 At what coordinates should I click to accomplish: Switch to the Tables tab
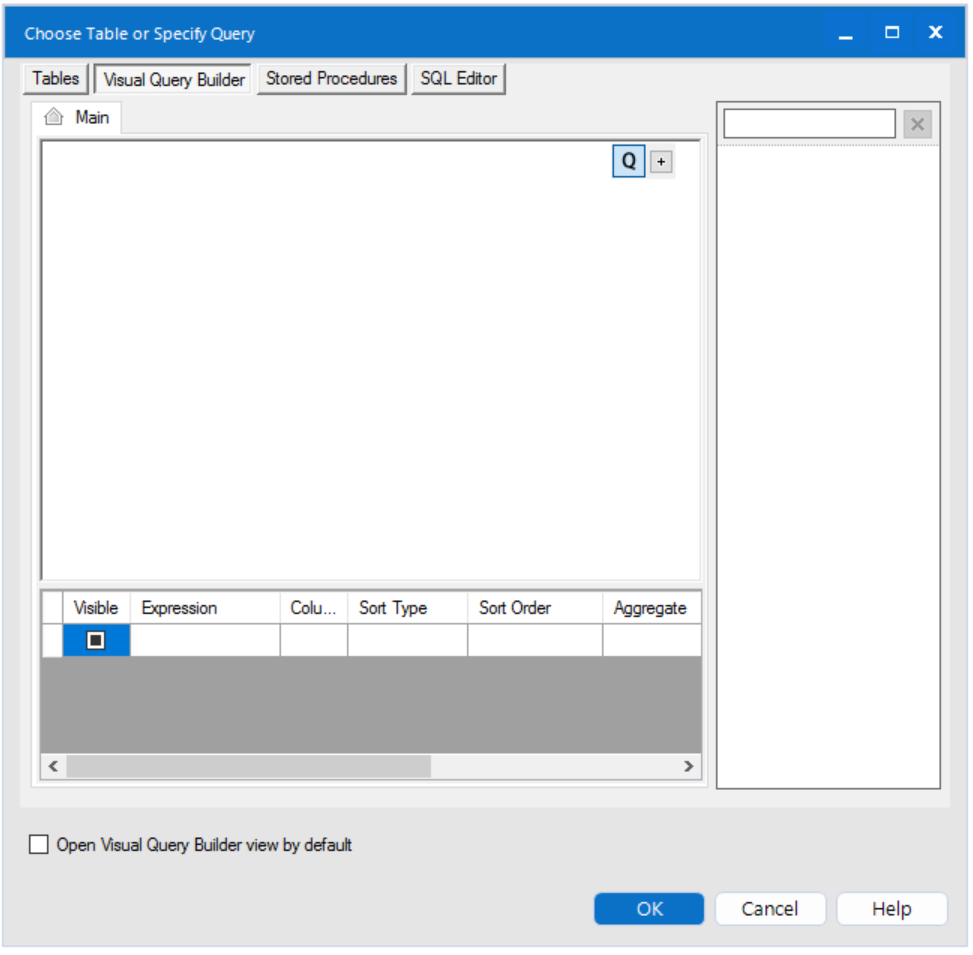pyautogui.click(x=55, y=77)
